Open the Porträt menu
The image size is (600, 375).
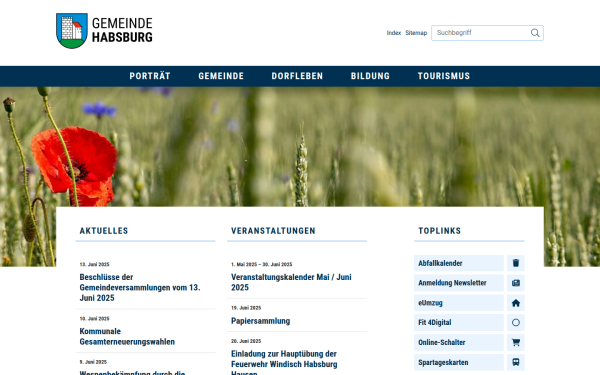150,76
